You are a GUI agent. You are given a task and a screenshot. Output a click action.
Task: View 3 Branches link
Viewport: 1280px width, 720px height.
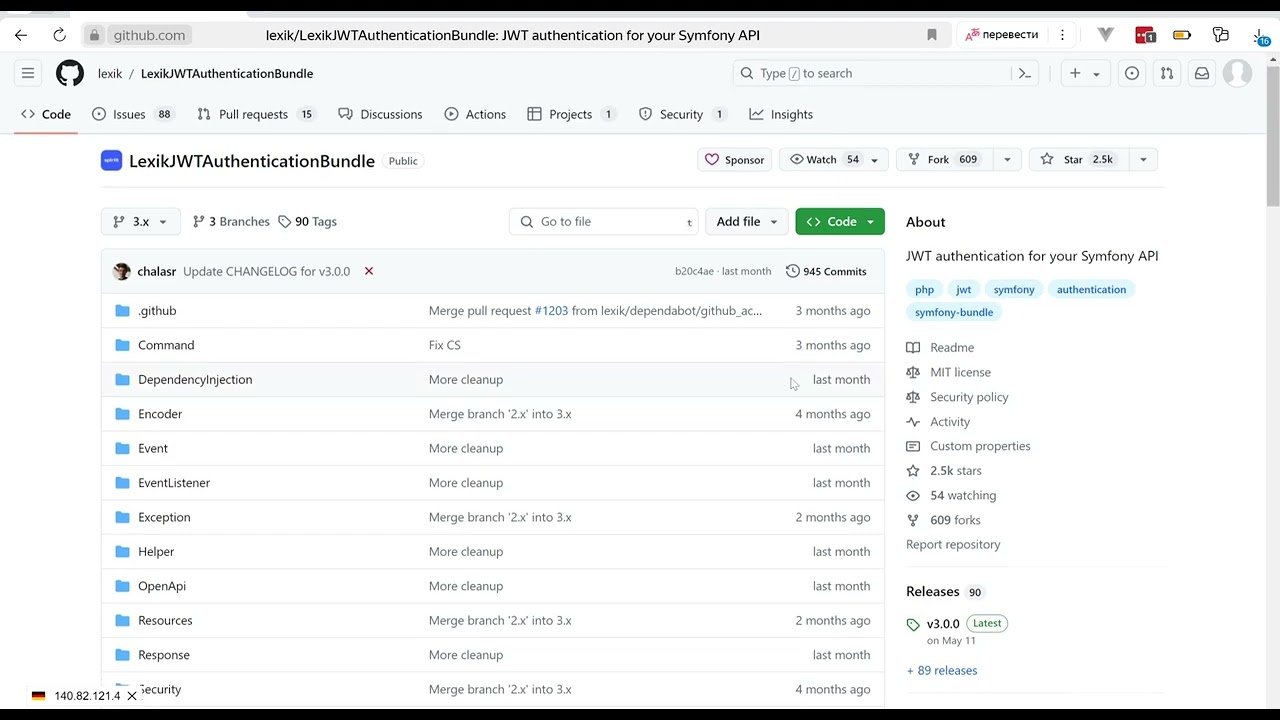tap(231, 222)
